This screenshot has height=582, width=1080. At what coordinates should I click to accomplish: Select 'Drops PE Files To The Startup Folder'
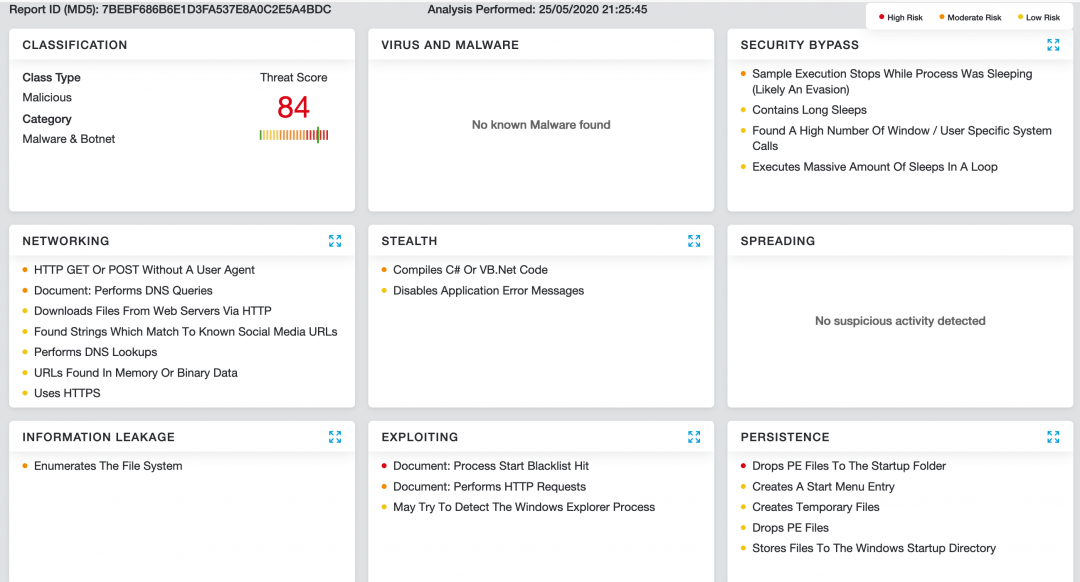click(x=849, y=466)
